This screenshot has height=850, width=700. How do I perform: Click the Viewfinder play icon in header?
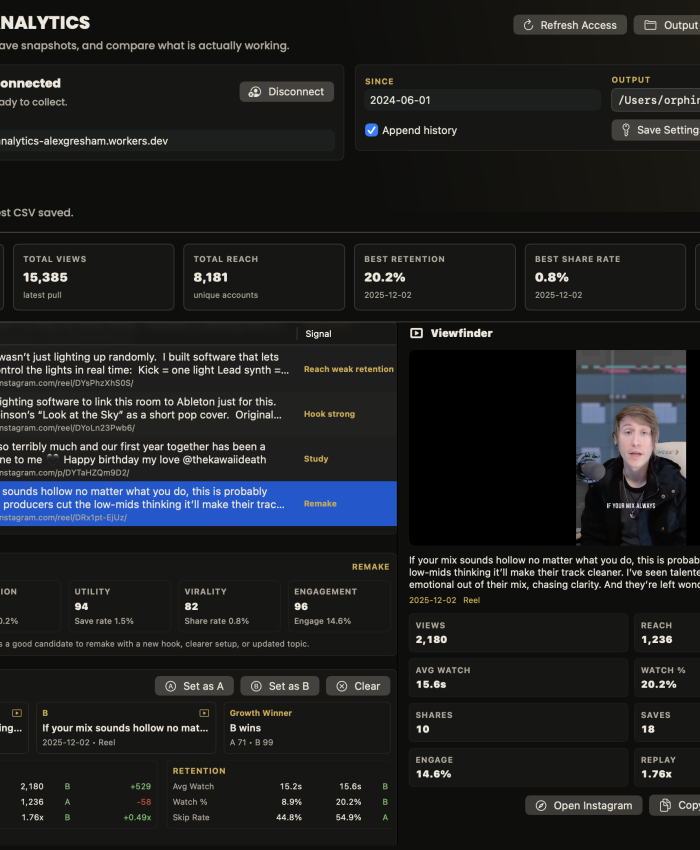[416, 333]
